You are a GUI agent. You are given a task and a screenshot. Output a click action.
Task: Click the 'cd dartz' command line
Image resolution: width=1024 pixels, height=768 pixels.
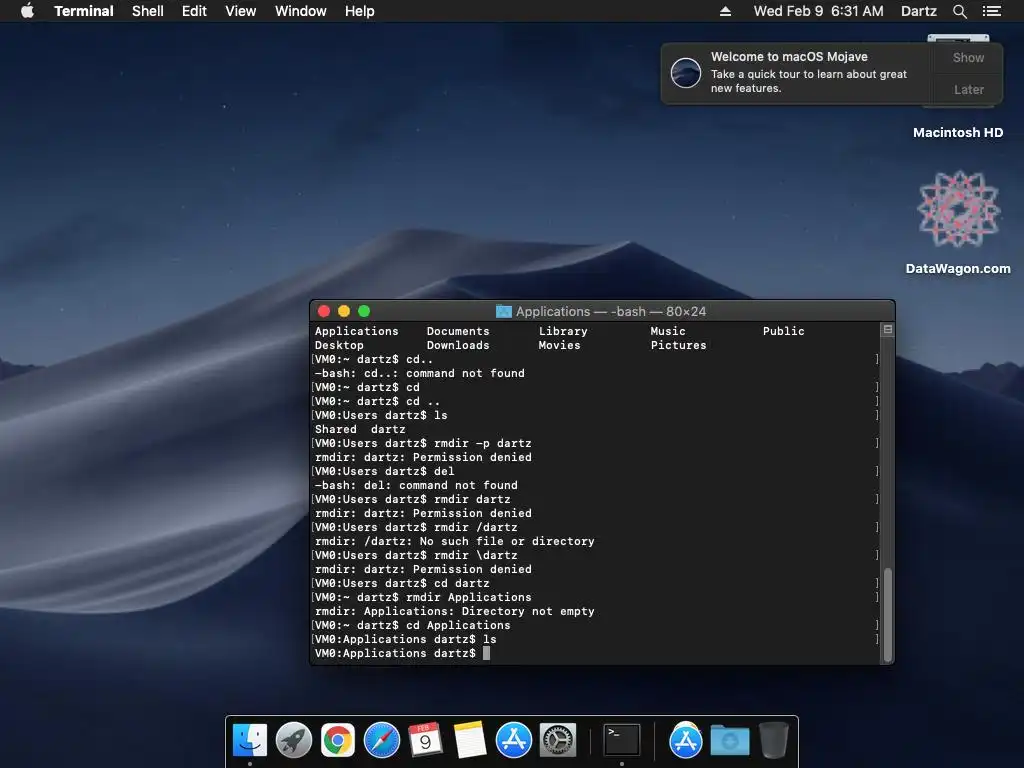click(x=402, y=583)
